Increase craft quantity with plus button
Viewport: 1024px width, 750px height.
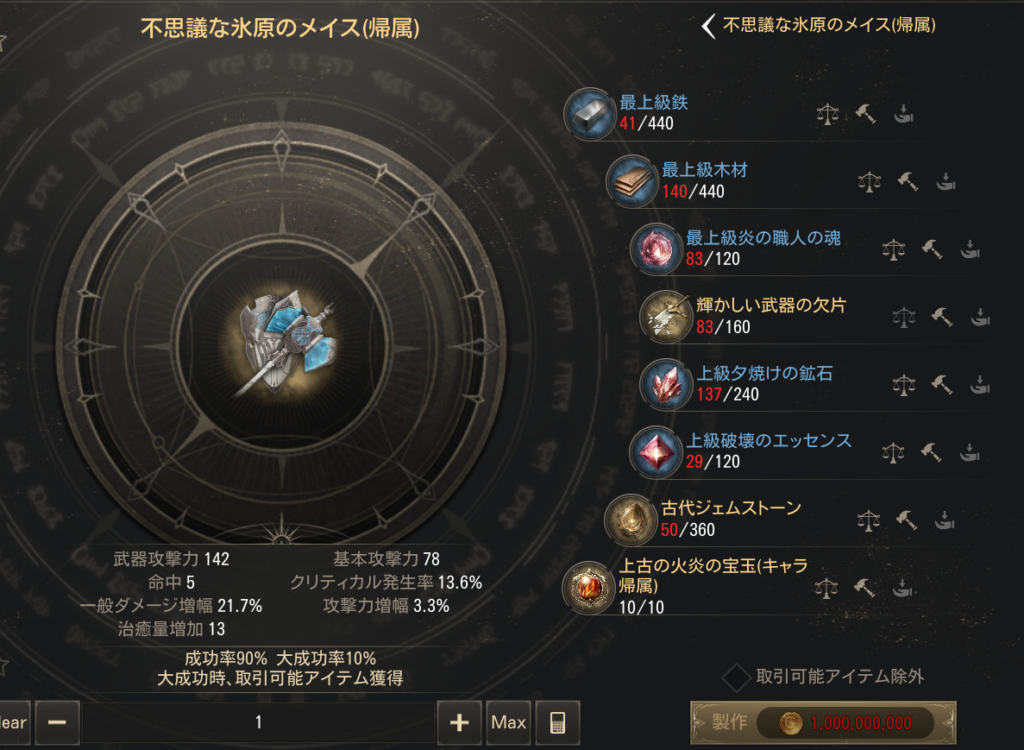pos(459,722)
